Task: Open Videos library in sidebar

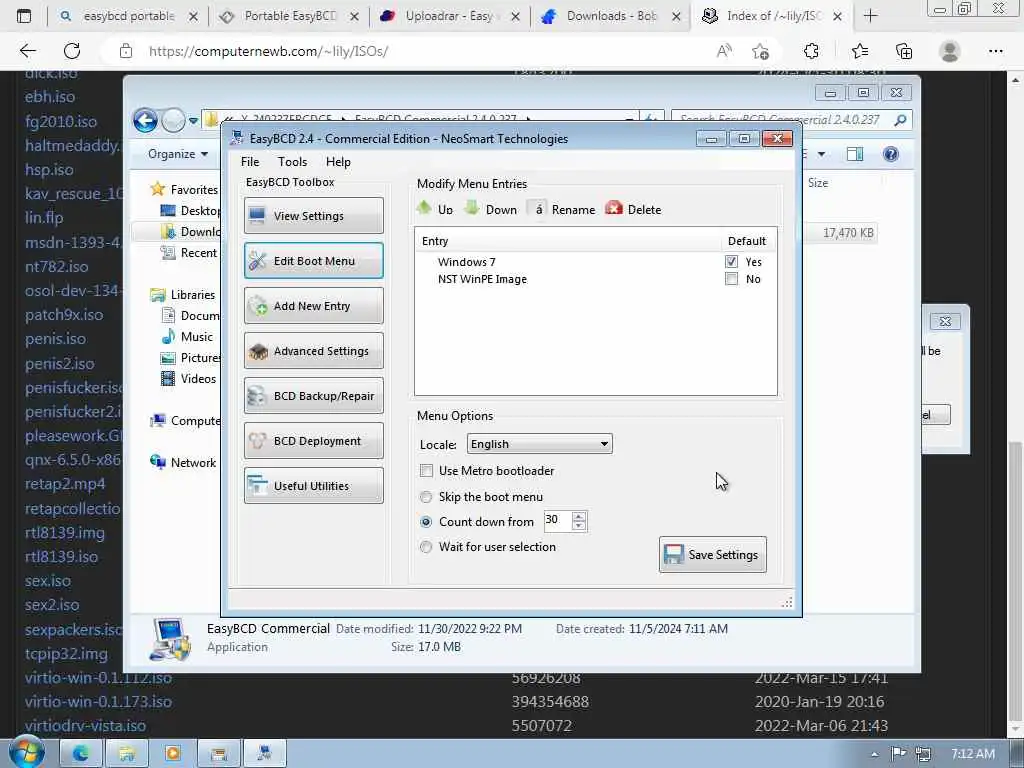Action: [197, 379]
